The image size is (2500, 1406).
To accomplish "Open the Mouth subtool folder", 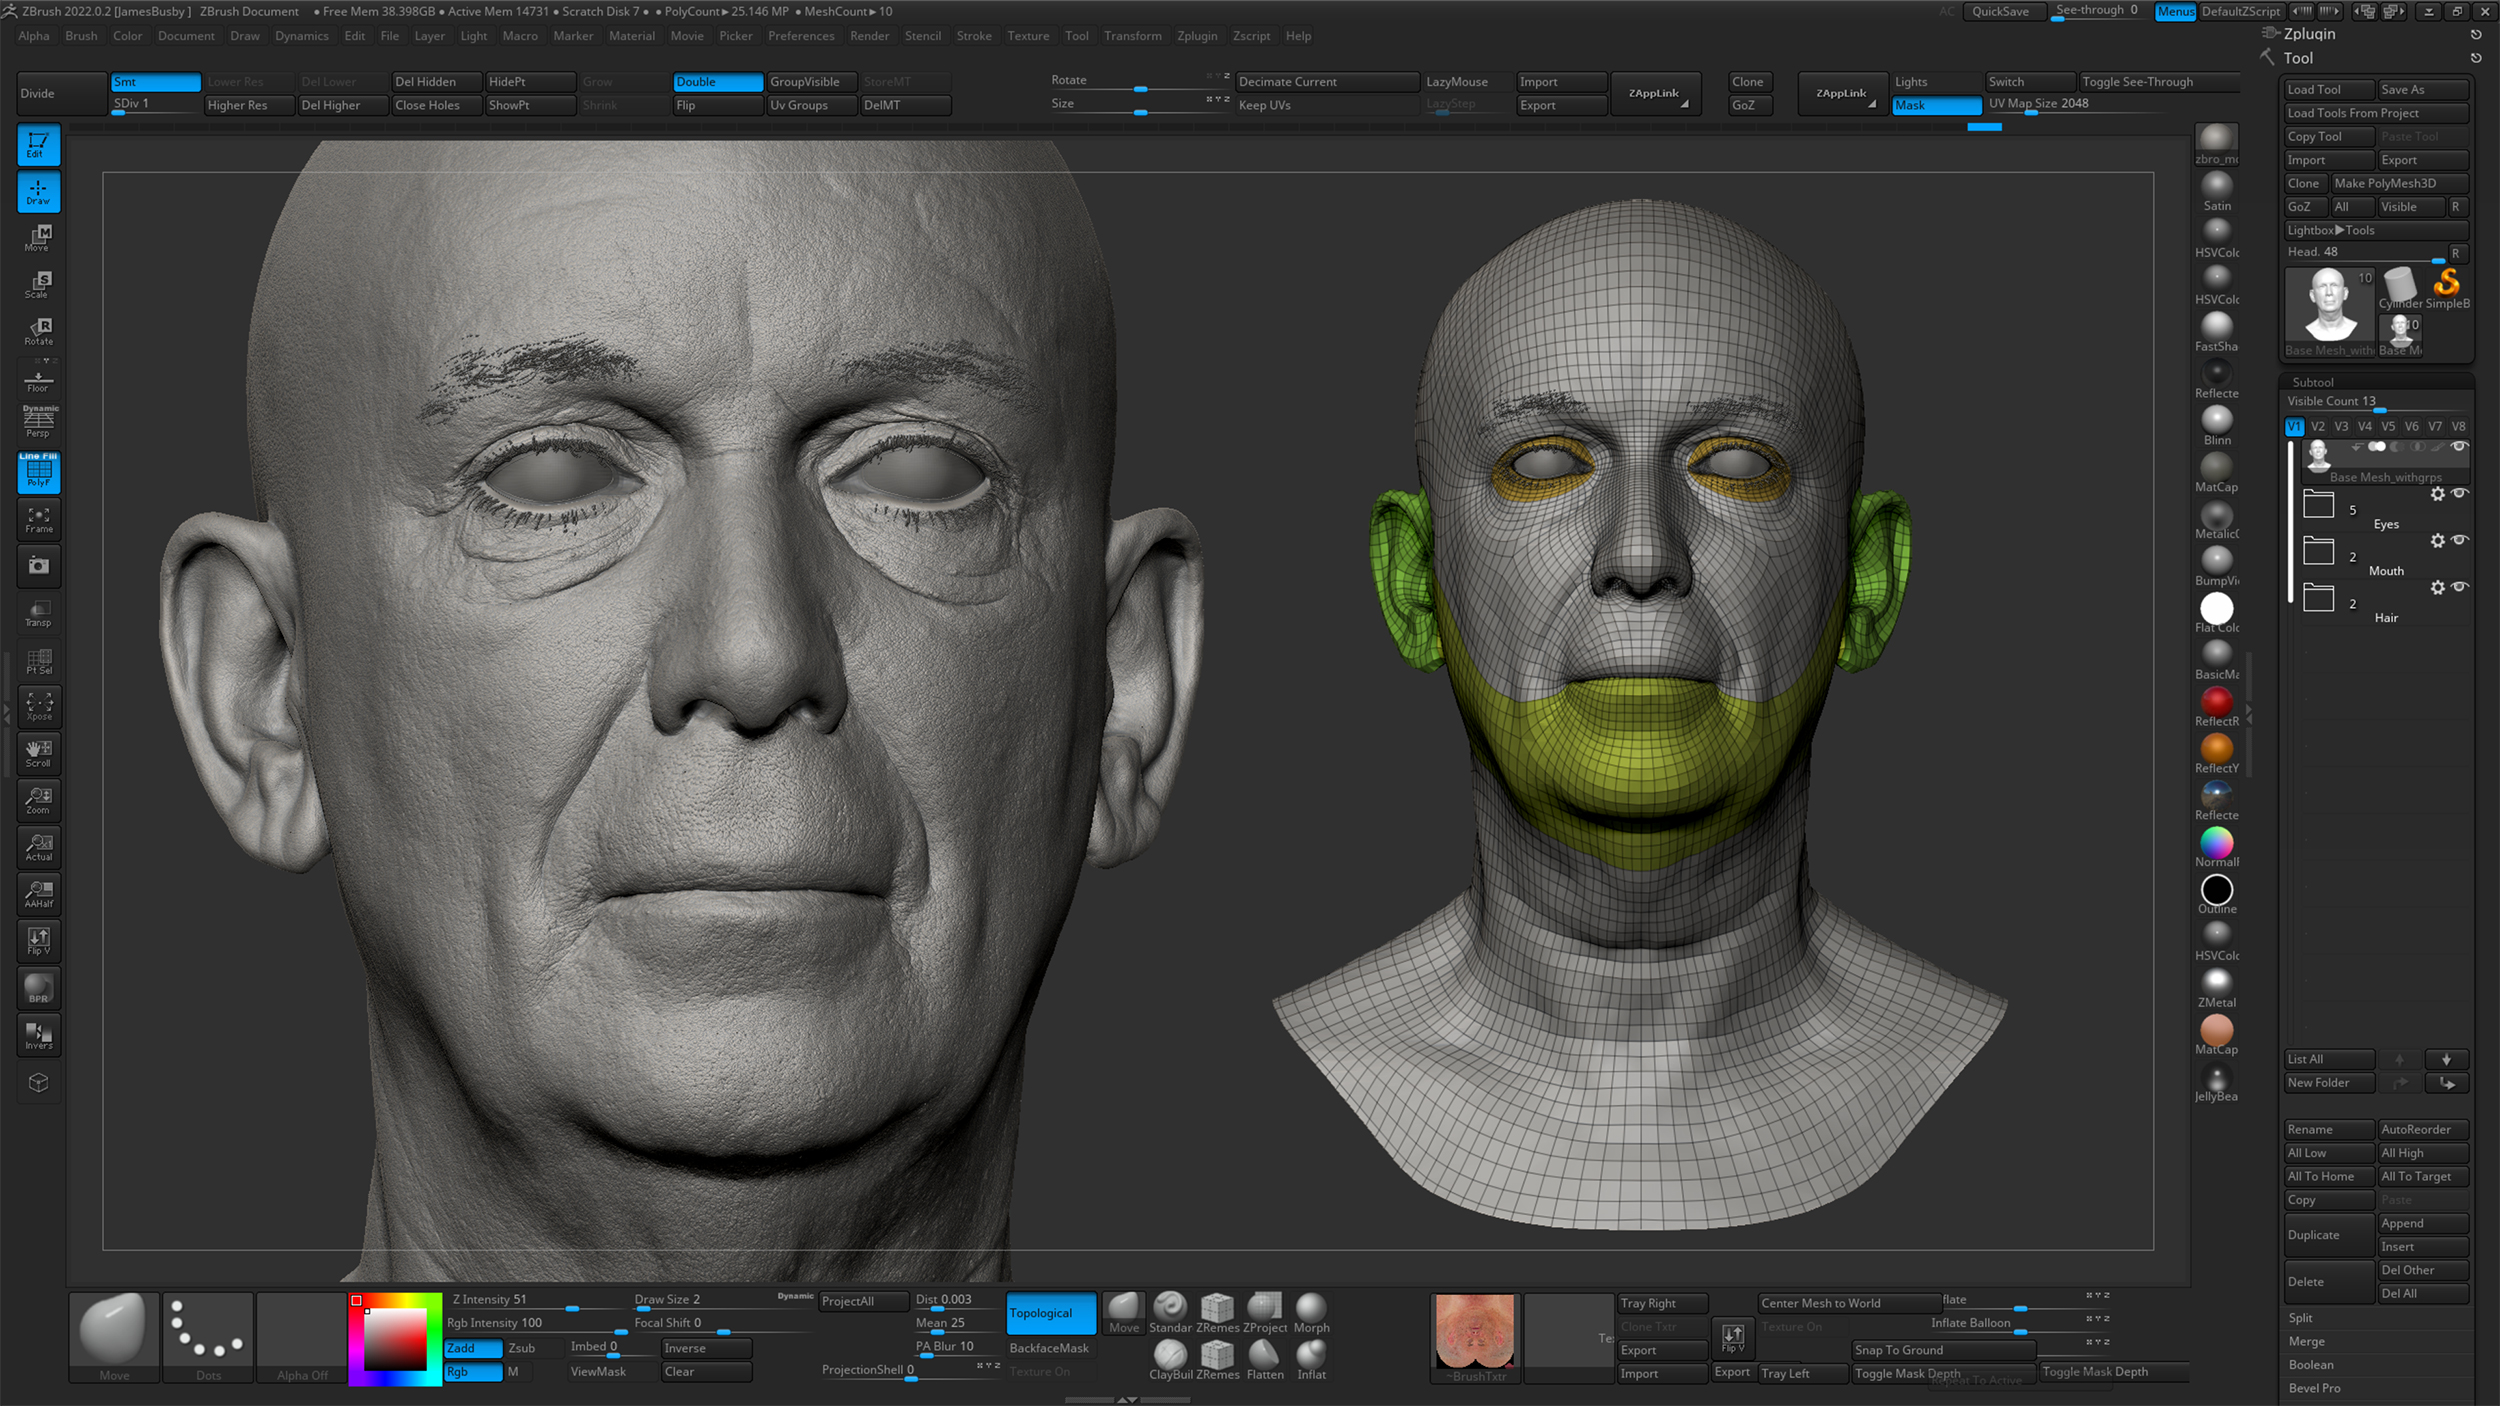I will pos(2318,552).
